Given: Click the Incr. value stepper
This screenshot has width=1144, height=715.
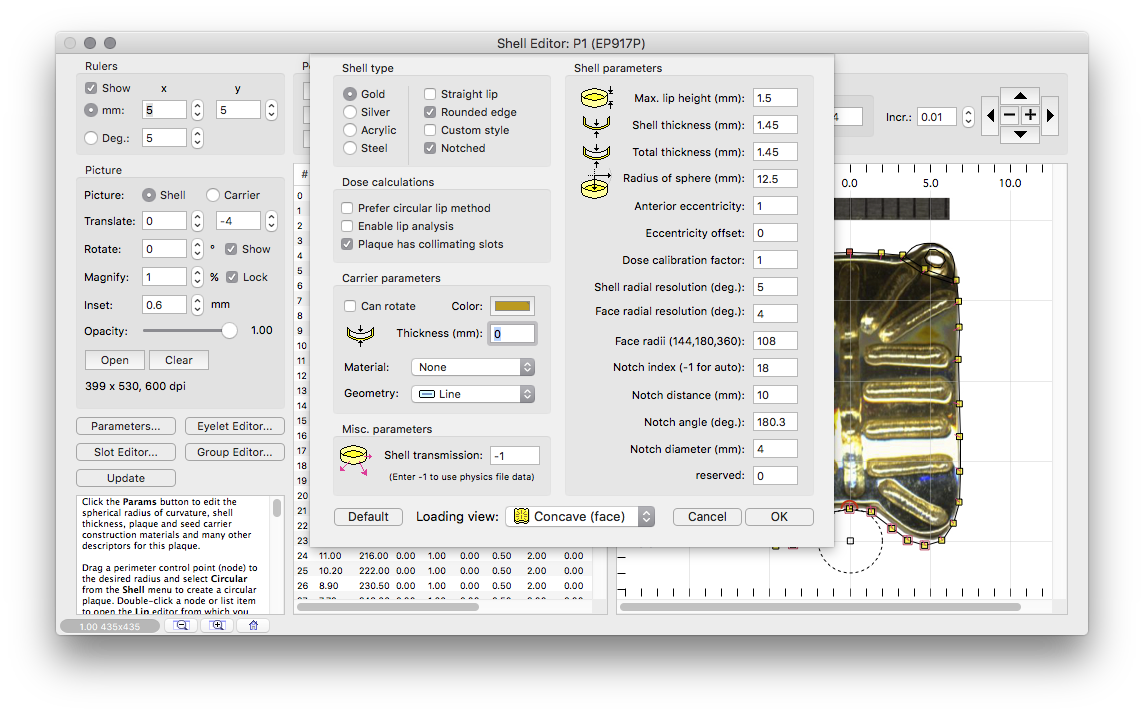Looking at the screenshot, I should click(x=968, y=117).
